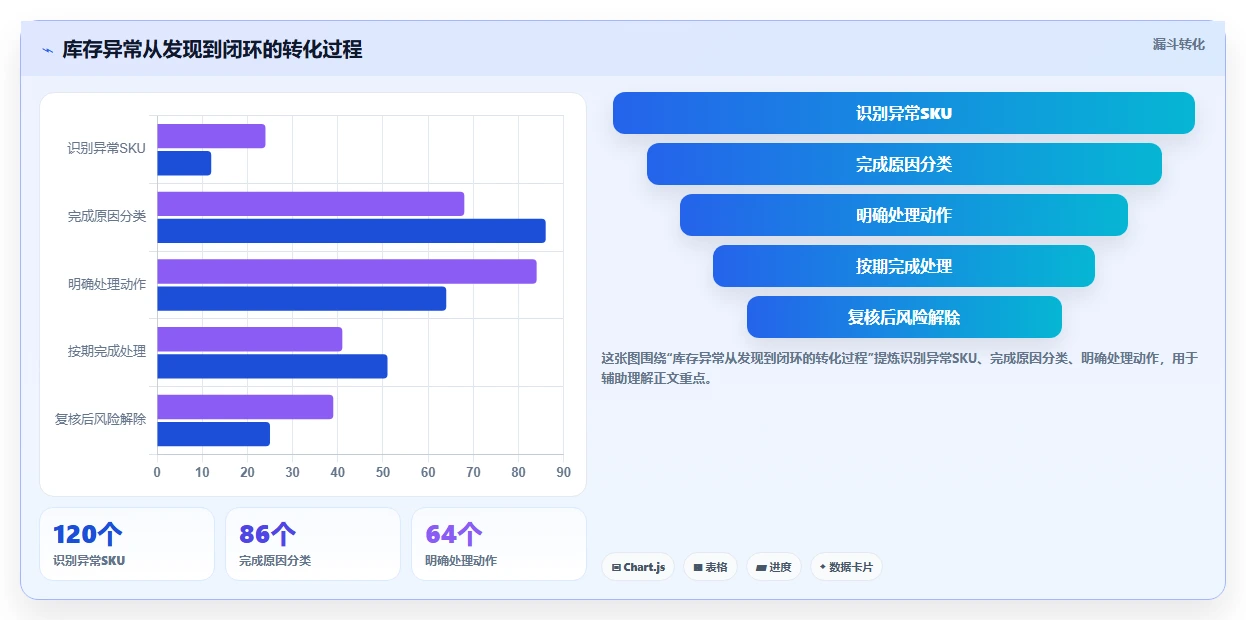Open the 64个 明确处理动作 data card

499,544
